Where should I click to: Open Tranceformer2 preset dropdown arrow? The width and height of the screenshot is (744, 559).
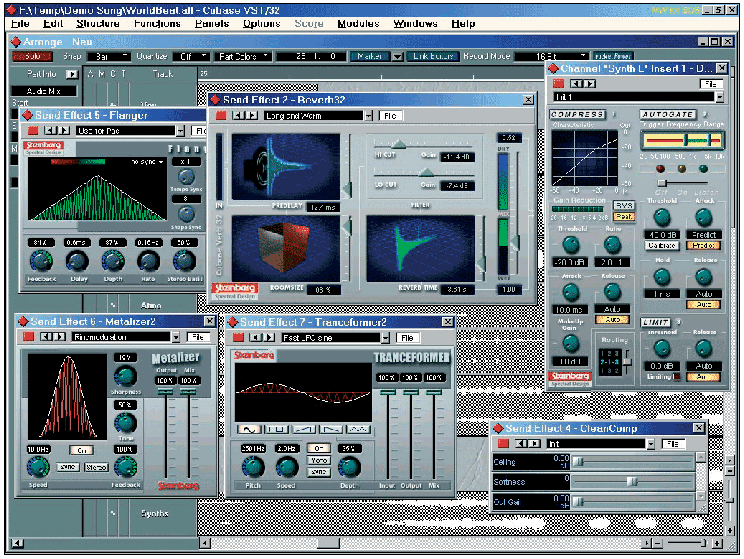point(386,338)
